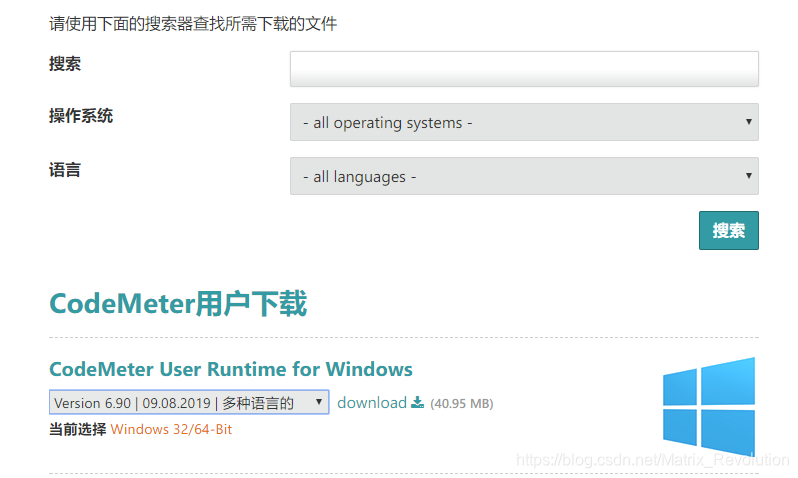Image resolution: width=798 pixels, height=478 pixels.
Task: Expand the Version 6.90 selection dropdown
Action: (x=188, y=403)
